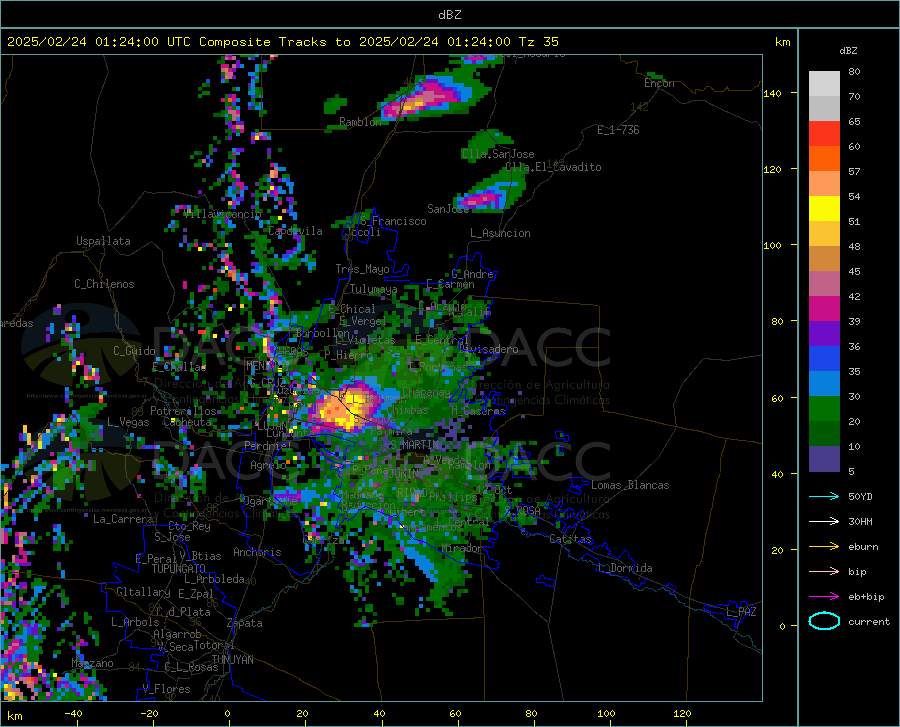Click the C_Chilenos place label
The height and width of the screenshot is (727, 900).
click(104, 284)
